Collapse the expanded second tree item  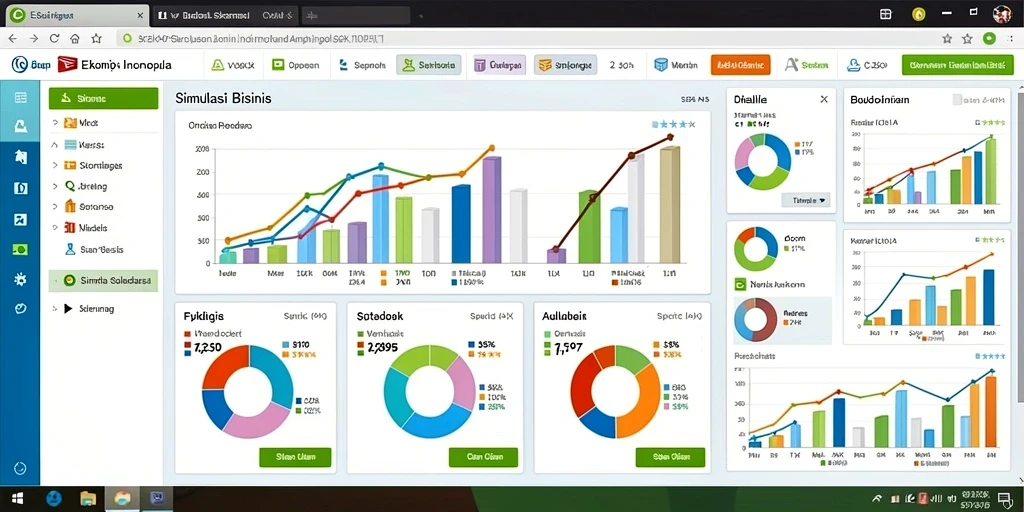(x=55, y=144)
